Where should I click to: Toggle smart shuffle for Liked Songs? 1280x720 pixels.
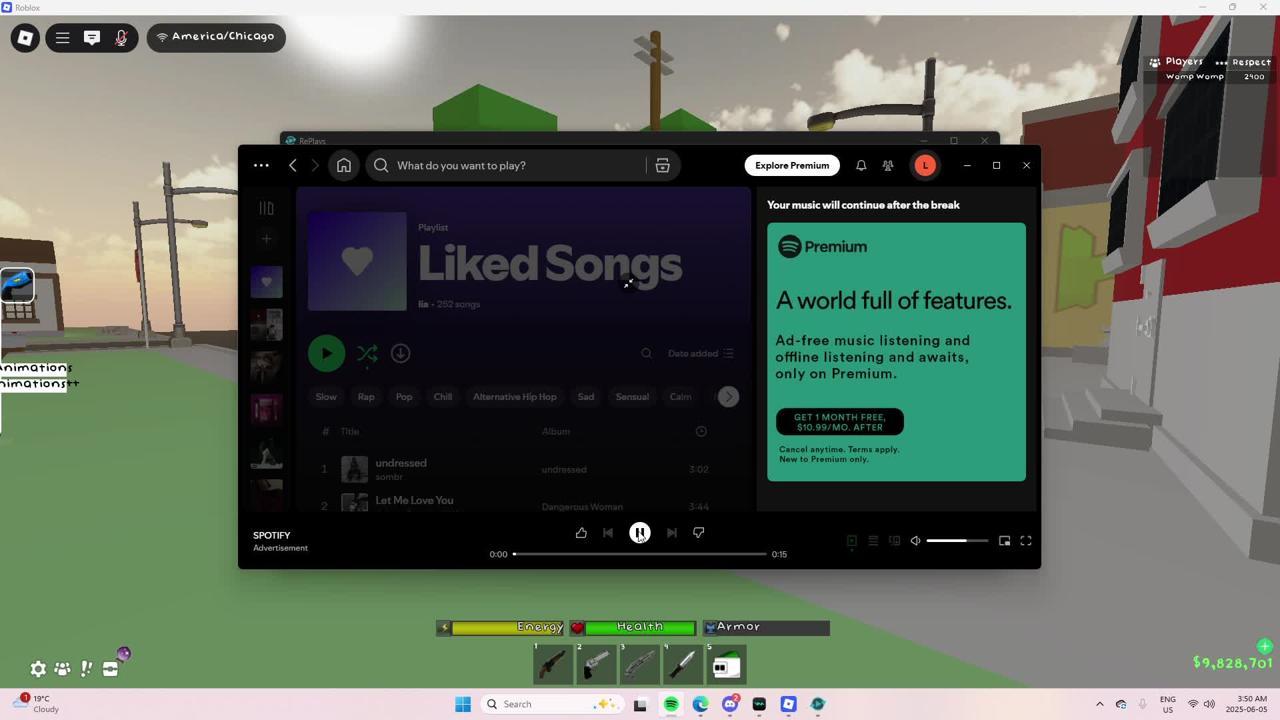(x=367, y=354)
